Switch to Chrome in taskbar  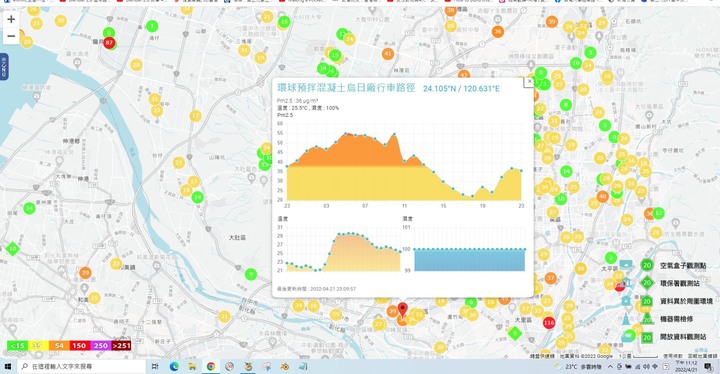pyautogui.click(x=211, y=367)
